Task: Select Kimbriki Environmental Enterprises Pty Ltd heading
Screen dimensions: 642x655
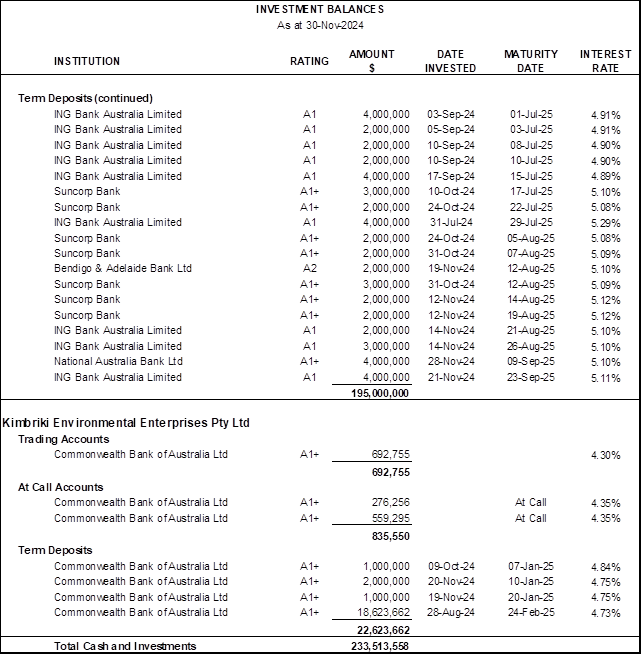Action: click(x=126, y=423)
